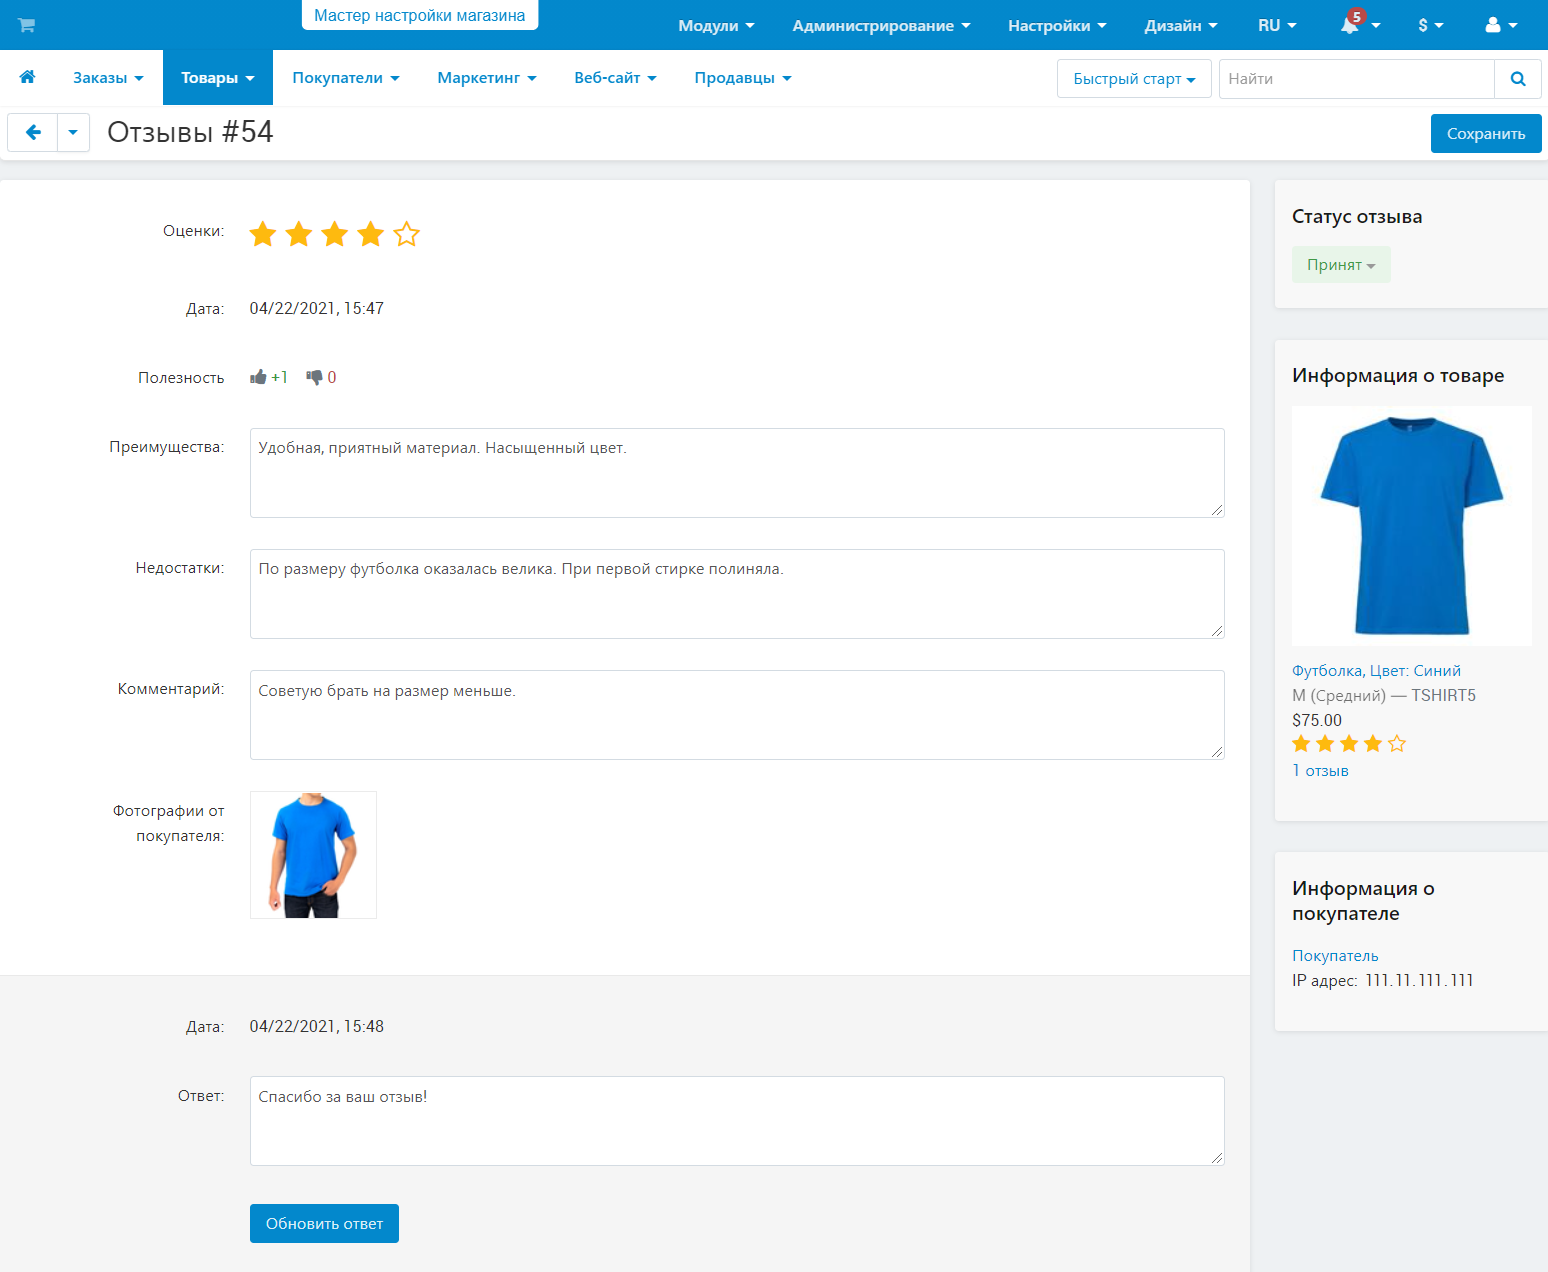
Task: Open the notifications bell
Action: click(1350, 25)
